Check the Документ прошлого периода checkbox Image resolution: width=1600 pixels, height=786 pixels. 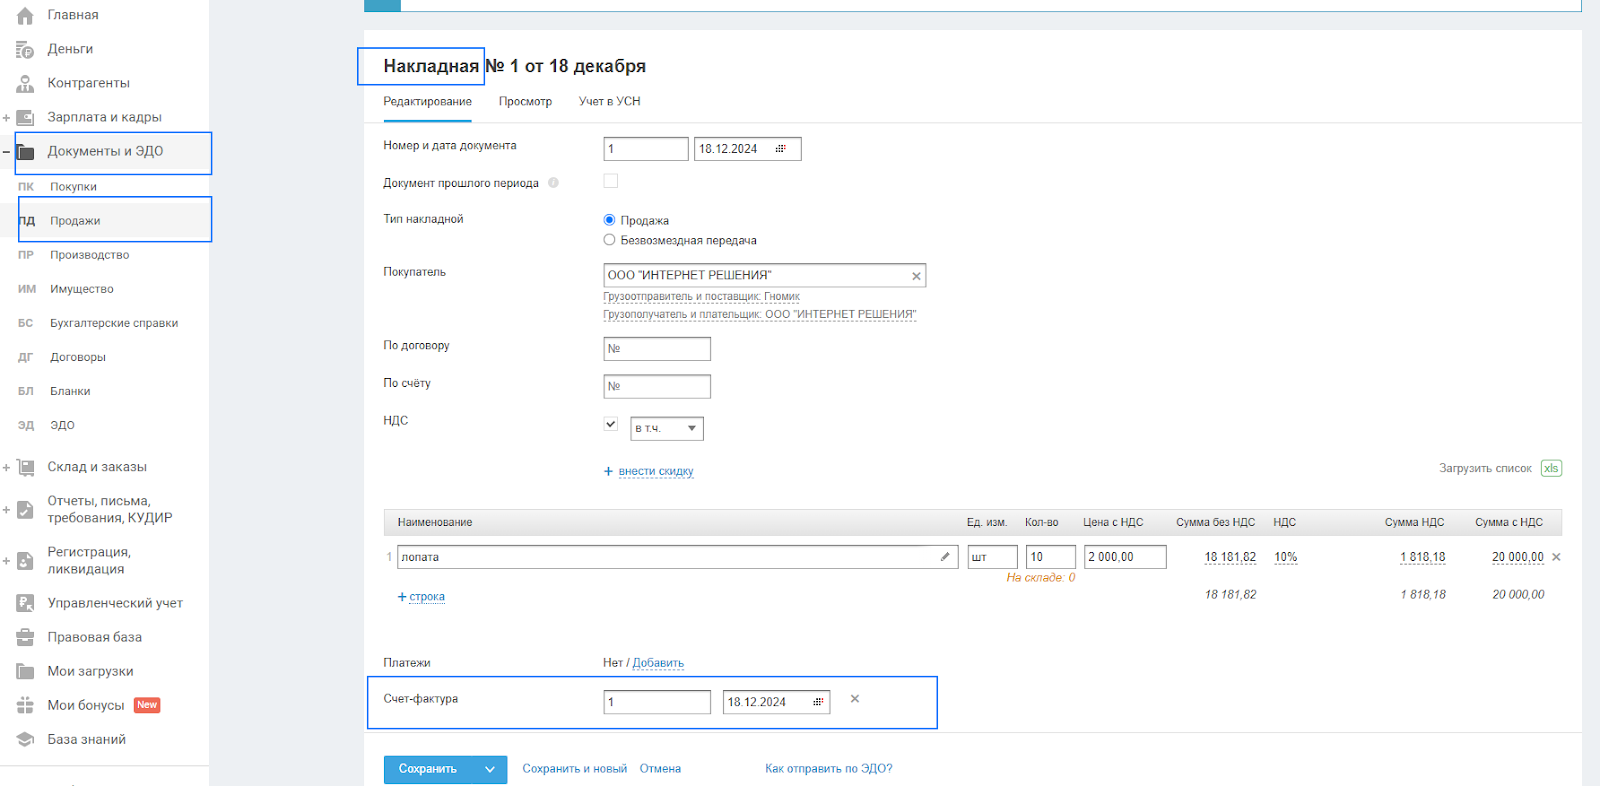(x=611, y=181)
